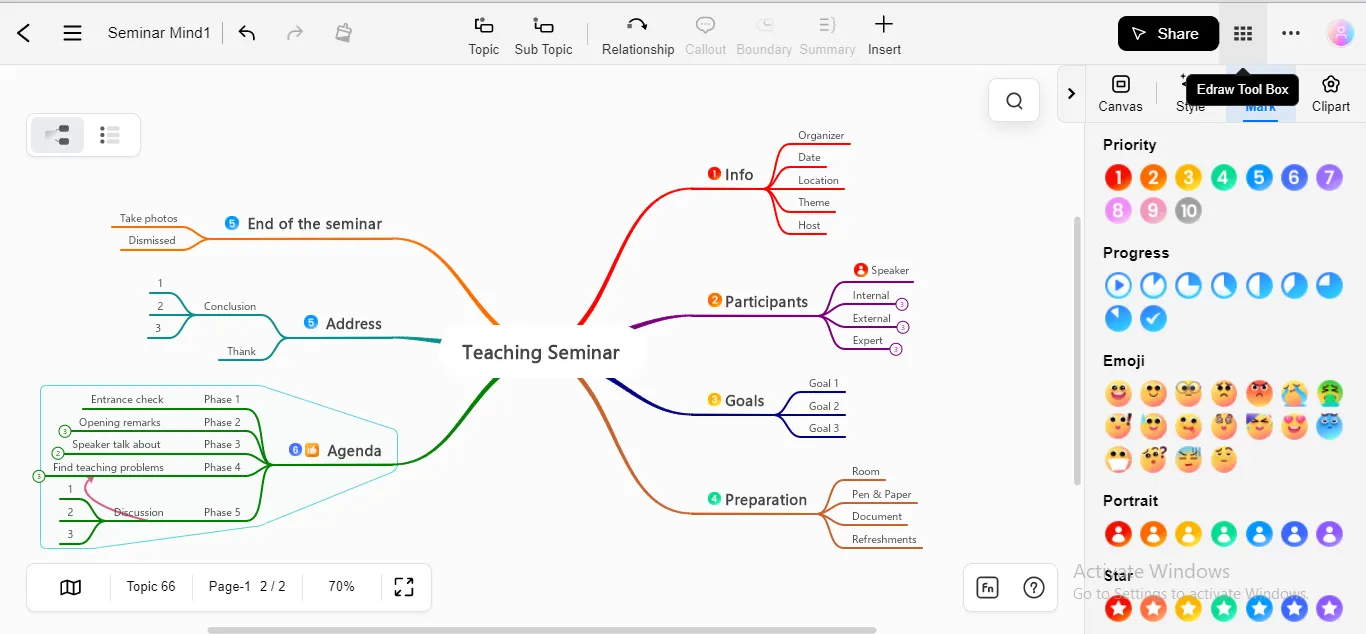
Task: Click the Fn shortcut keys button
Action: [x=987, y=587]
